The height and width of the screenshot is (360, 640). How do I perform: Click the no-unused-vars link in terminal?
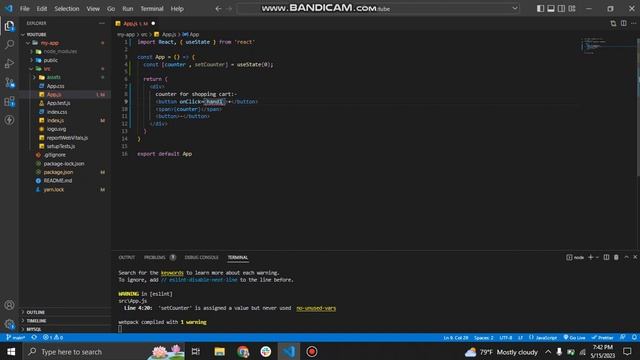click(316, 308)
